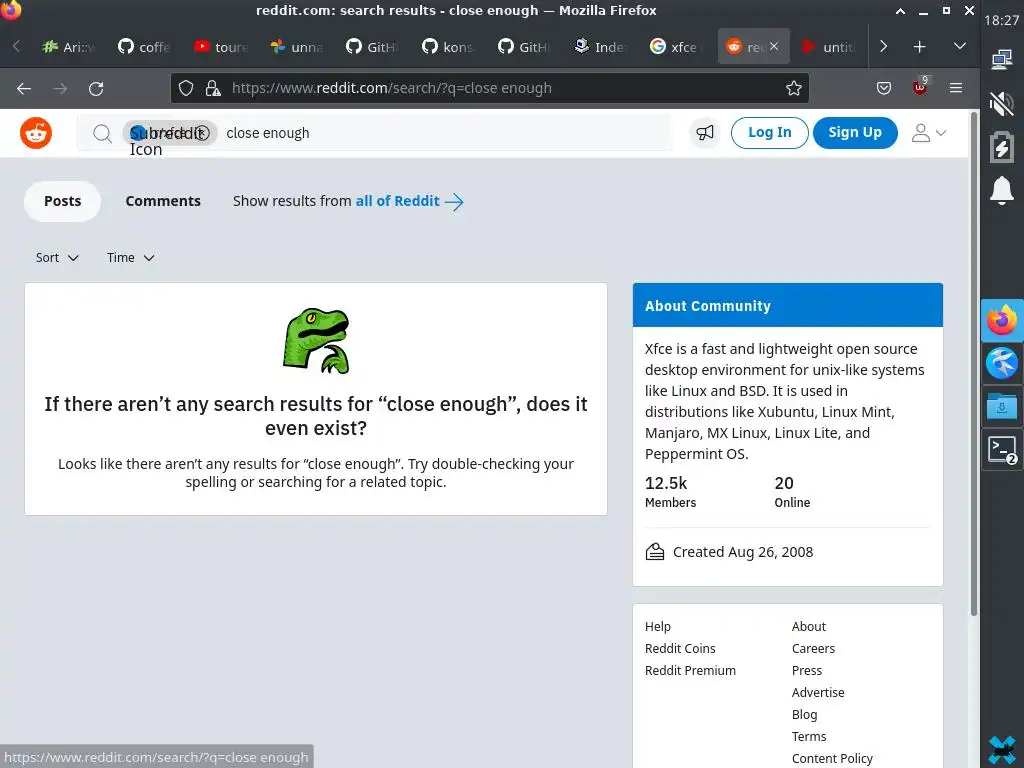Click the site security padlock icon
Screen dimensions: 1024x768
click(x=213, y=88)
